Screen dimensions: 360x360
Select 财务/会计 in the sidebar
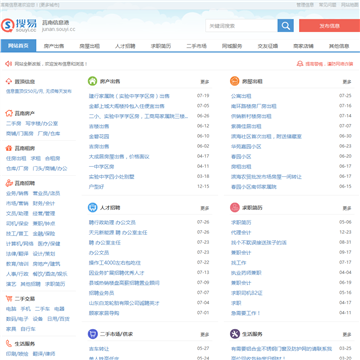[x=44, y=203]
